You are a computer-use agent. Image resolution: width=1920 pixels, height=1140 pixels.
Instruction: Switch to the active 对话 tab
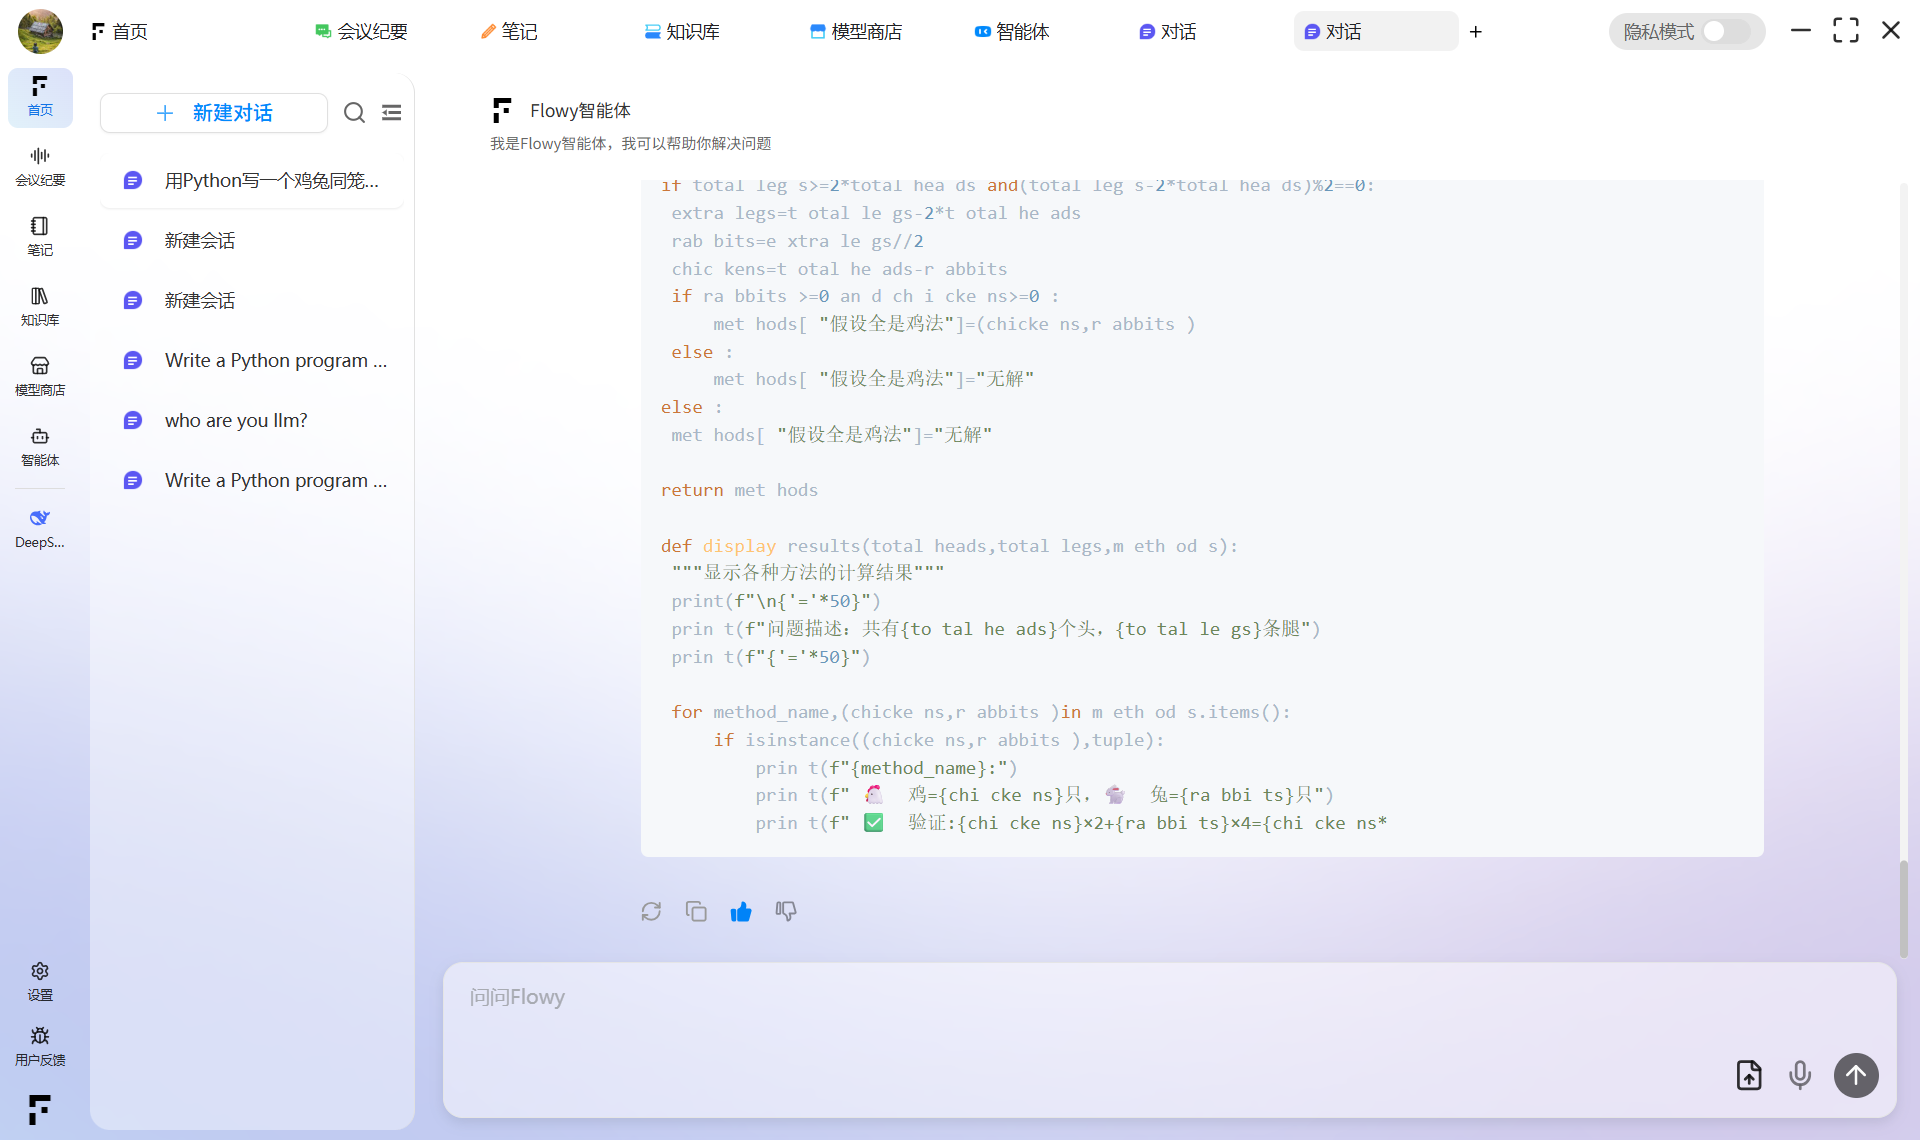pyautogui.click(x=1375, y=31)
